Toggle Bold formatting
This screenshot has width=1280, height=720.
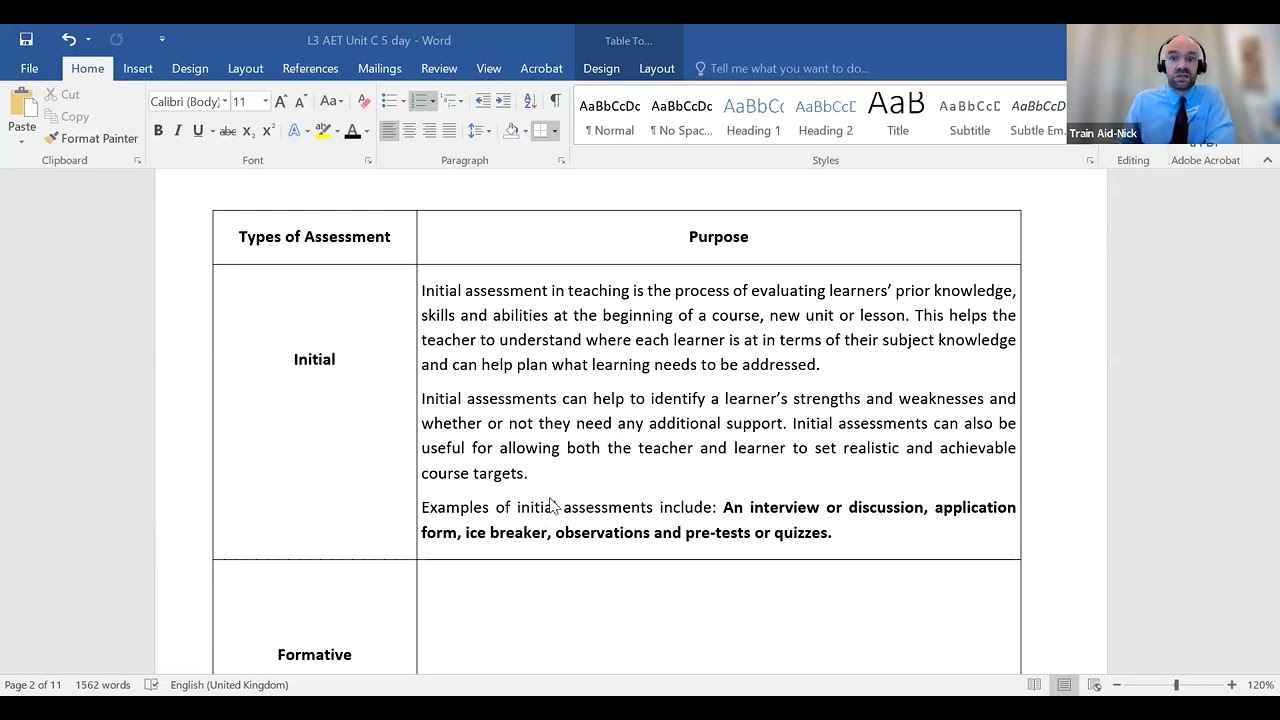(x=158, y=131)
